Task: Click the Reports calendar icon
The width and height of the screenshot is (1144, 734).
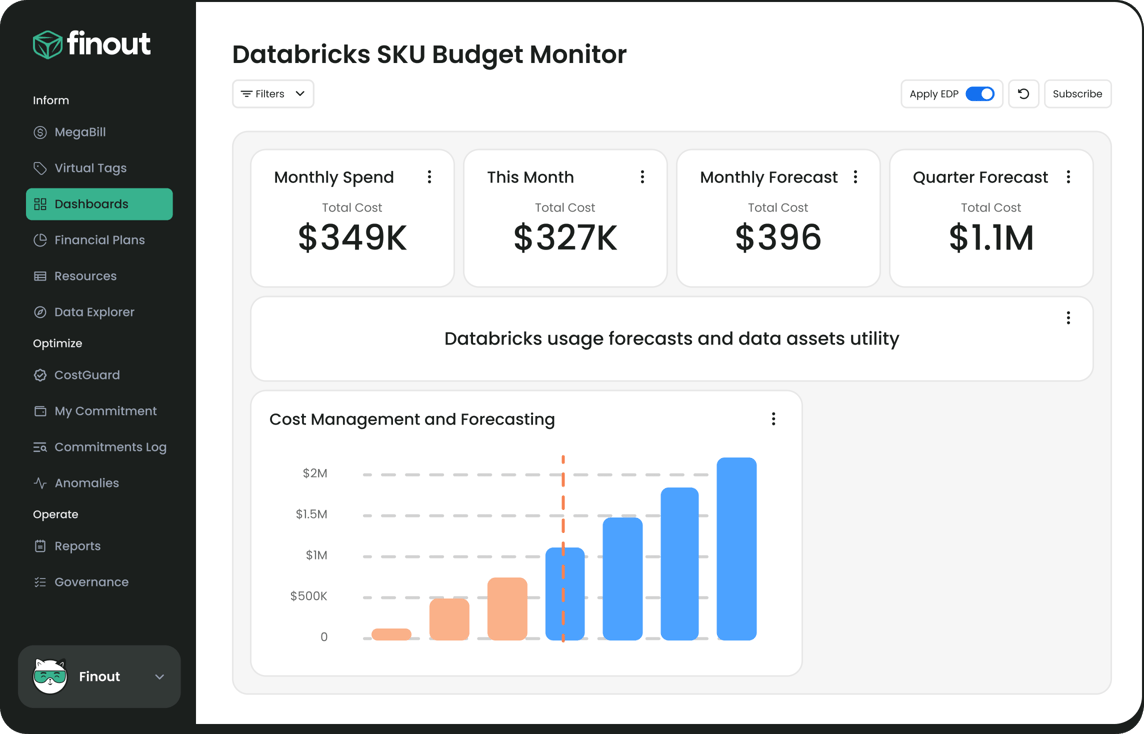Action: coord(40,546)
